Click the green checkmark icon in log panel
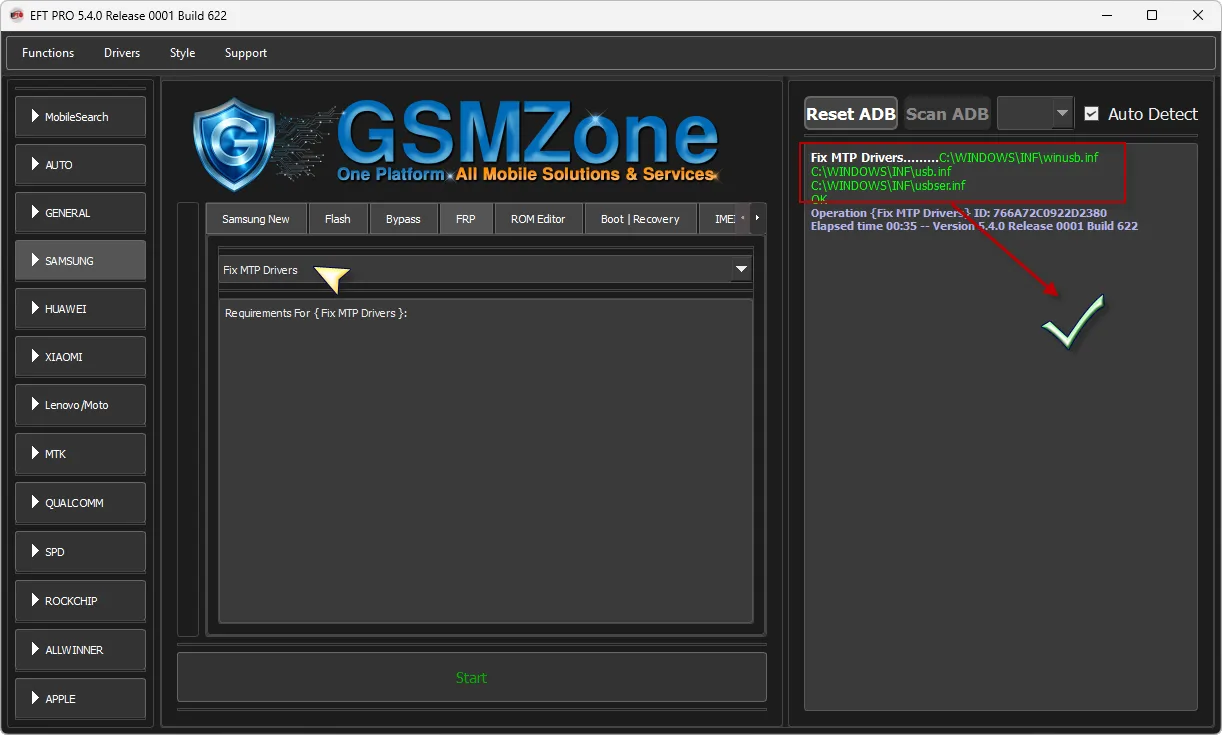The image size is (1222, 735). tap(1073, 322)
